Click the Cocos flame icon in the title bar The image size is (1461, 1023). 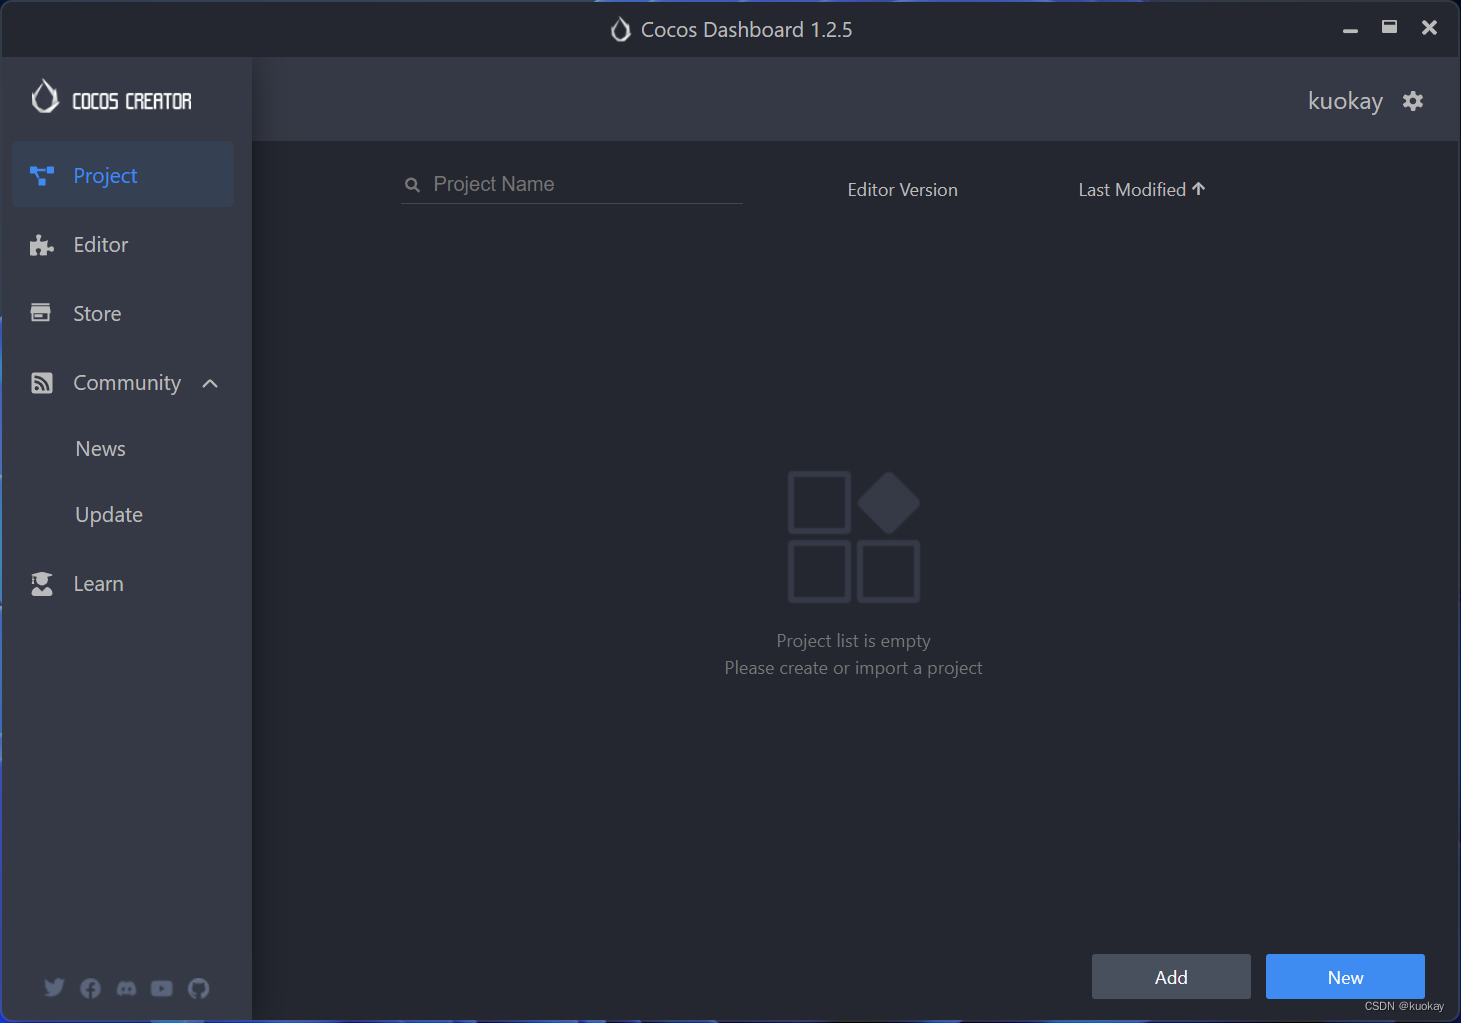(x=620, y=30)
